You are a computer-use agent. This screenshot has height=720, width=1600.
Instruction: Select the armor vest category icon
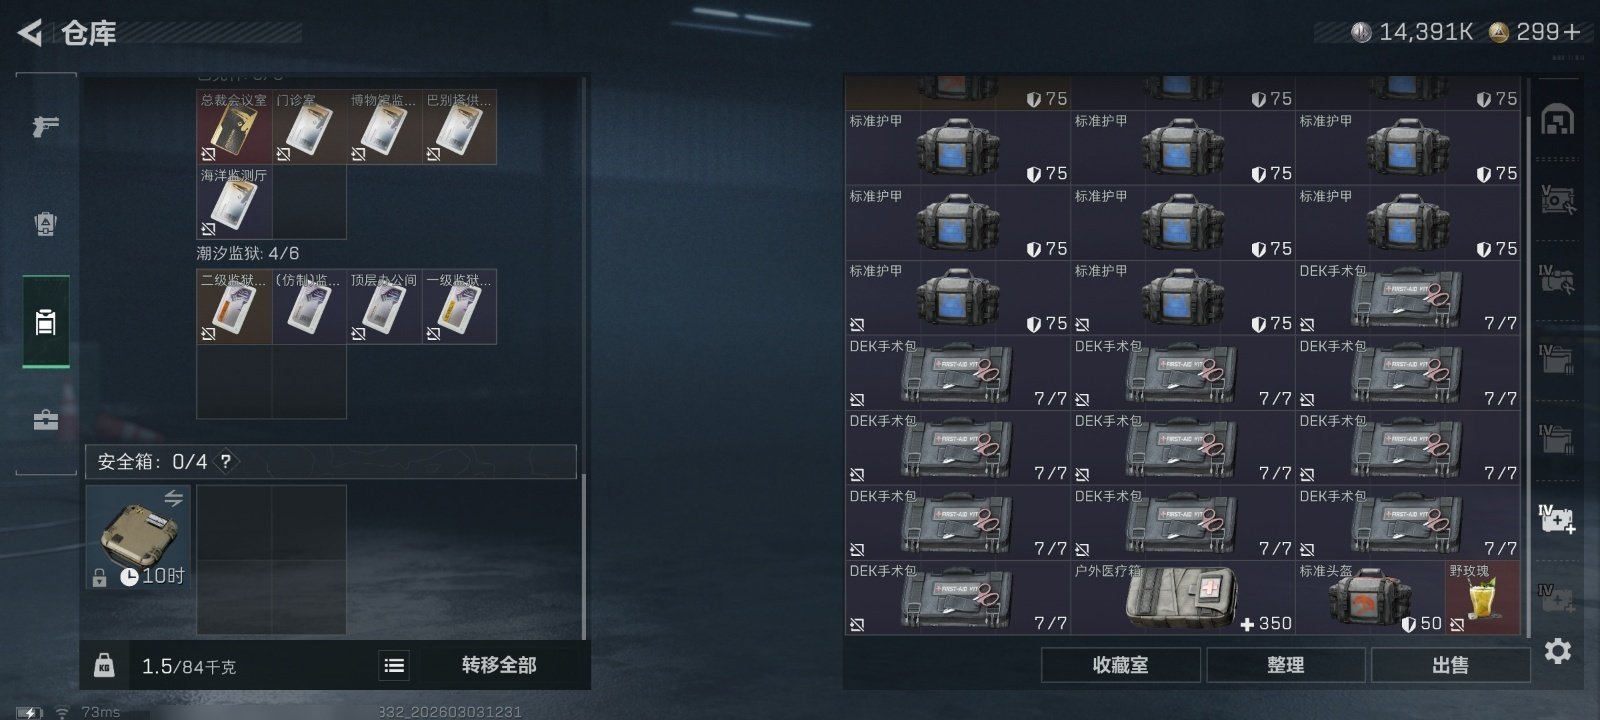pos(46,224)
